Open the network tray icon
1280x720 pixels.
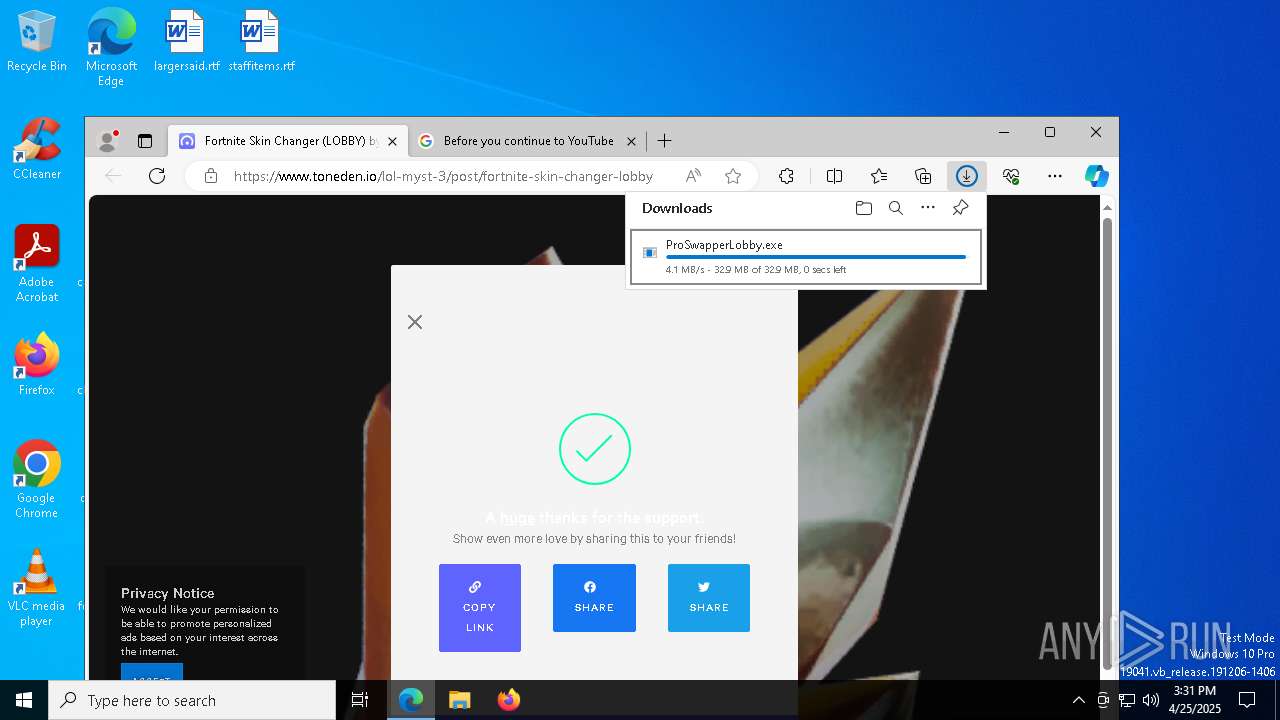[x=1127, y=700]
